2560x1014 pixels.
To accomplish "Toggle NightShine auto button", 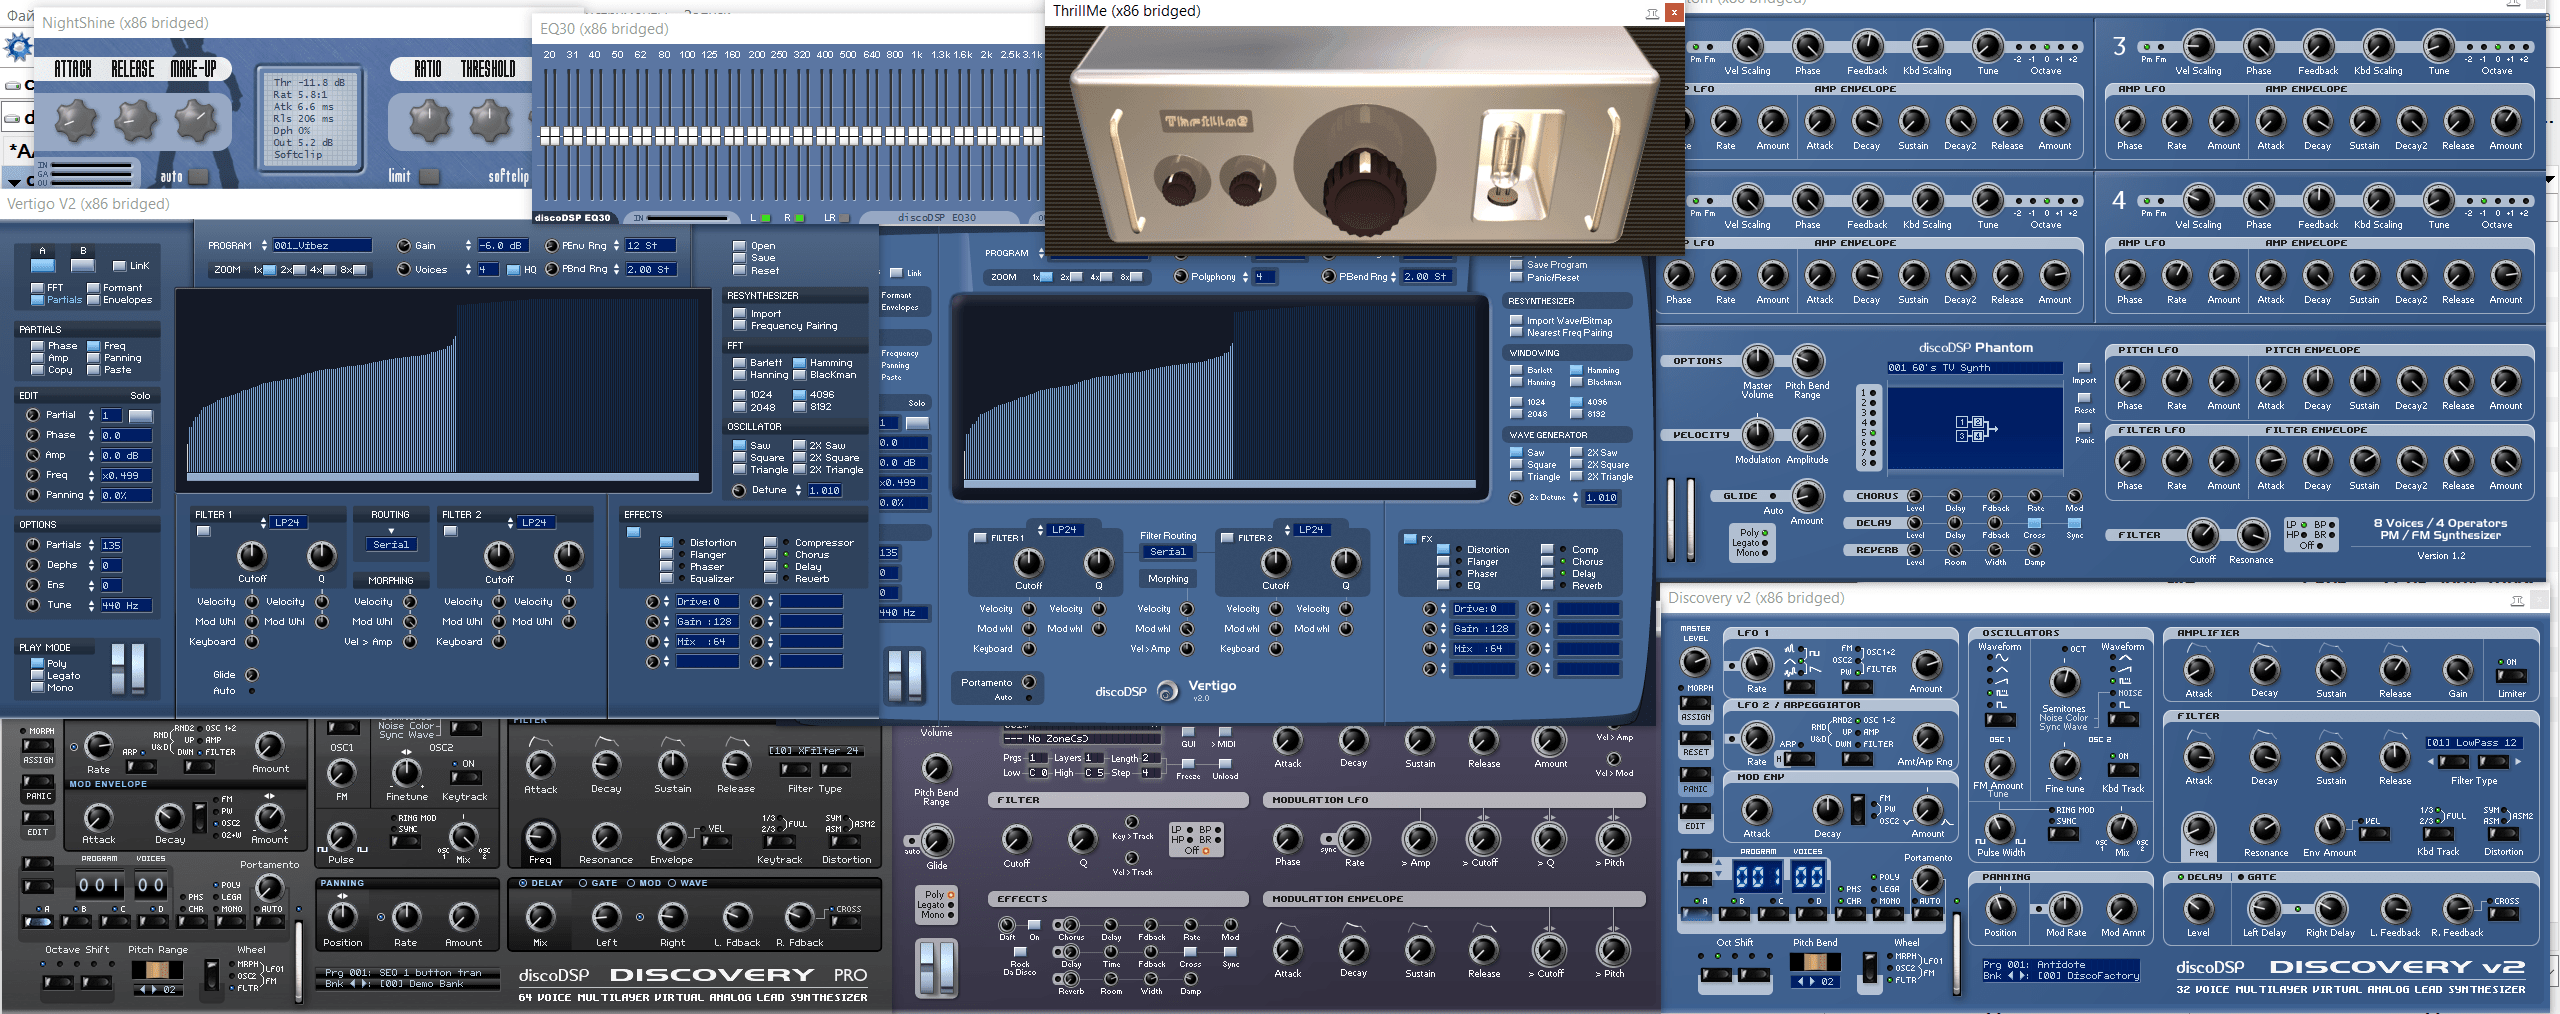I will 198,177.
